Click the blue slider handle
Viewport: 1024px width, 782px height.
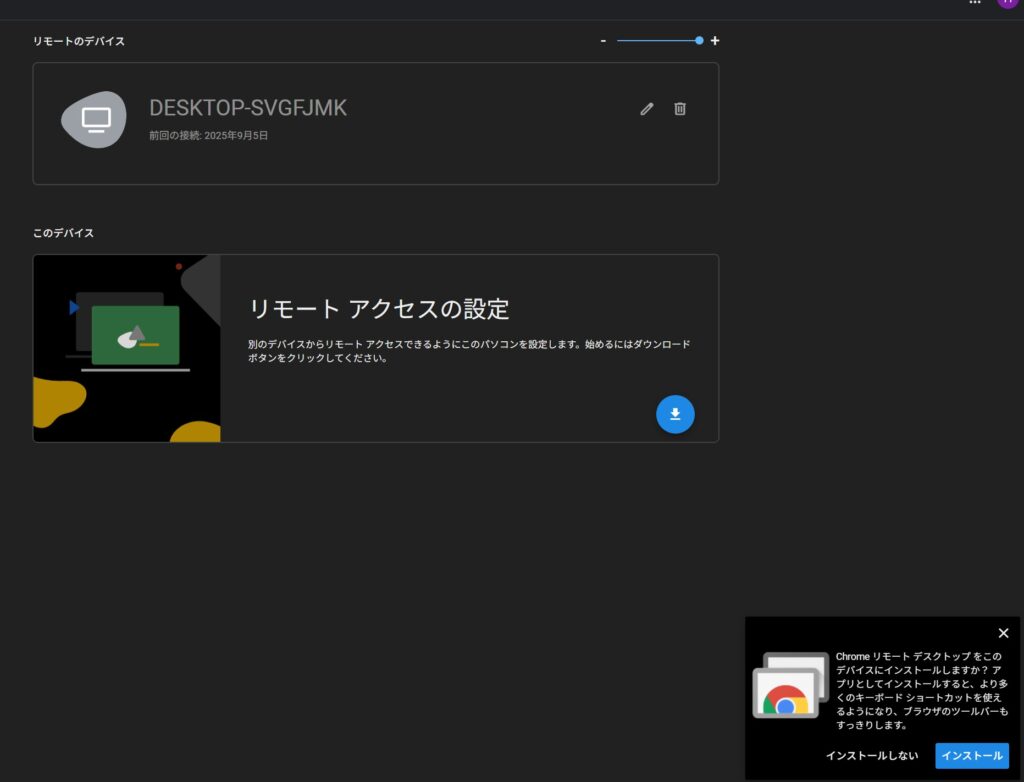pyautogui.click(x=699, y=41)
